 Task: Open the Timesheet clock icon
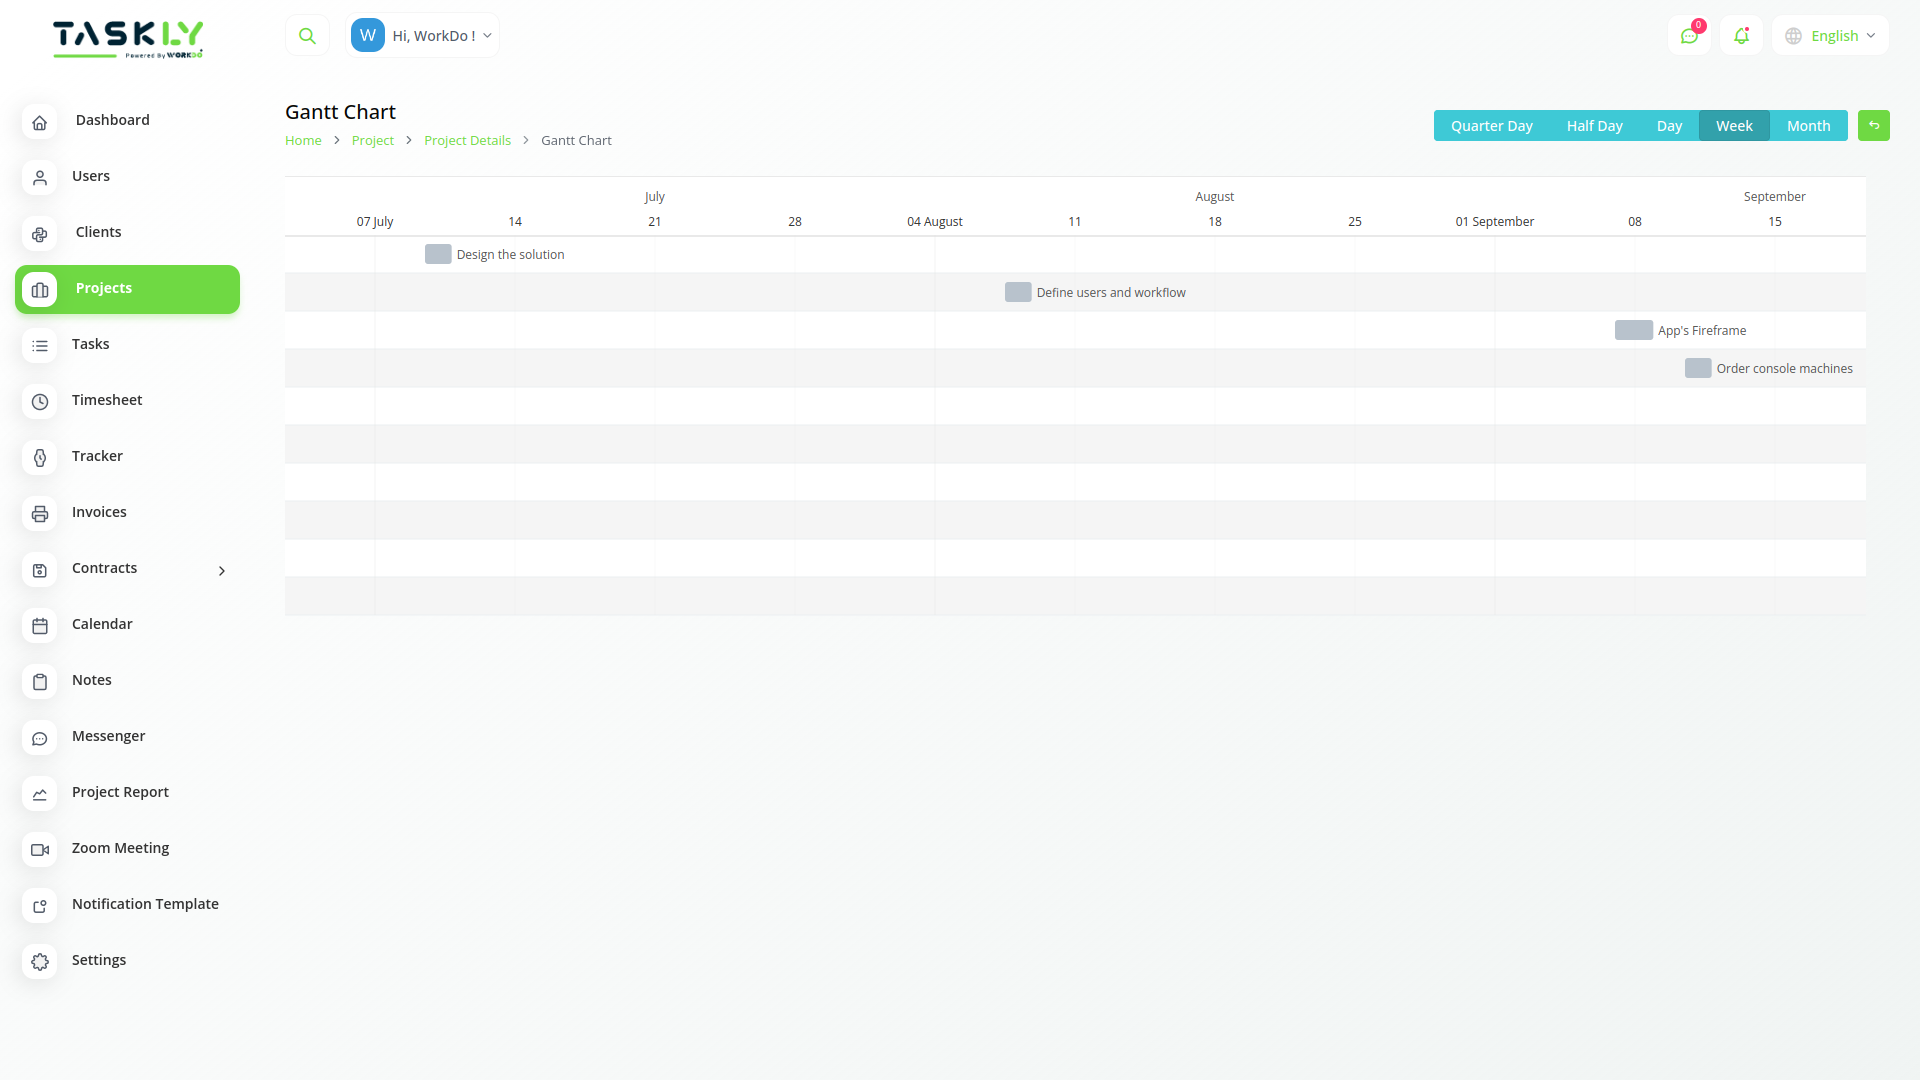click(39, 402)
